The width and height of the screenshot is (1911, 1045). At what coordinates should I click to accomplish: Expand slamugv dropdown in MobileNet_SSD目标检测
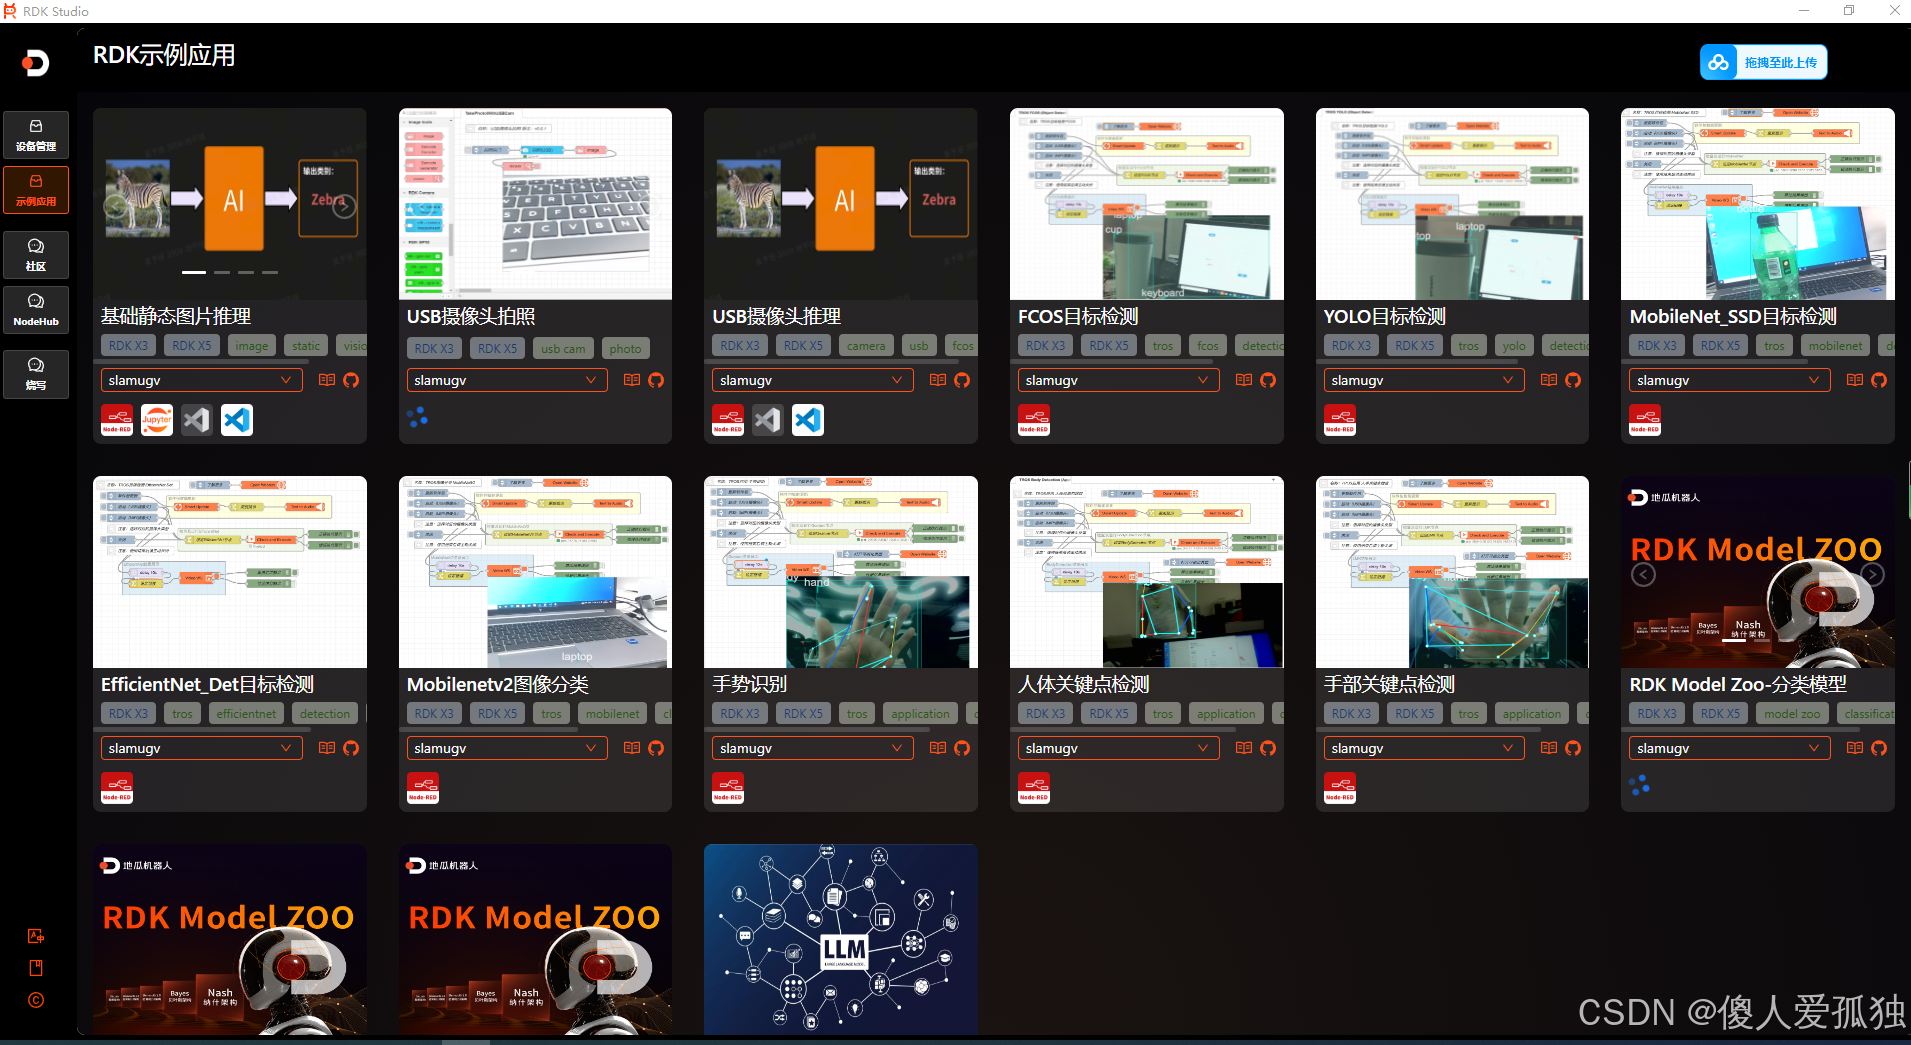tap(1730, 380)
